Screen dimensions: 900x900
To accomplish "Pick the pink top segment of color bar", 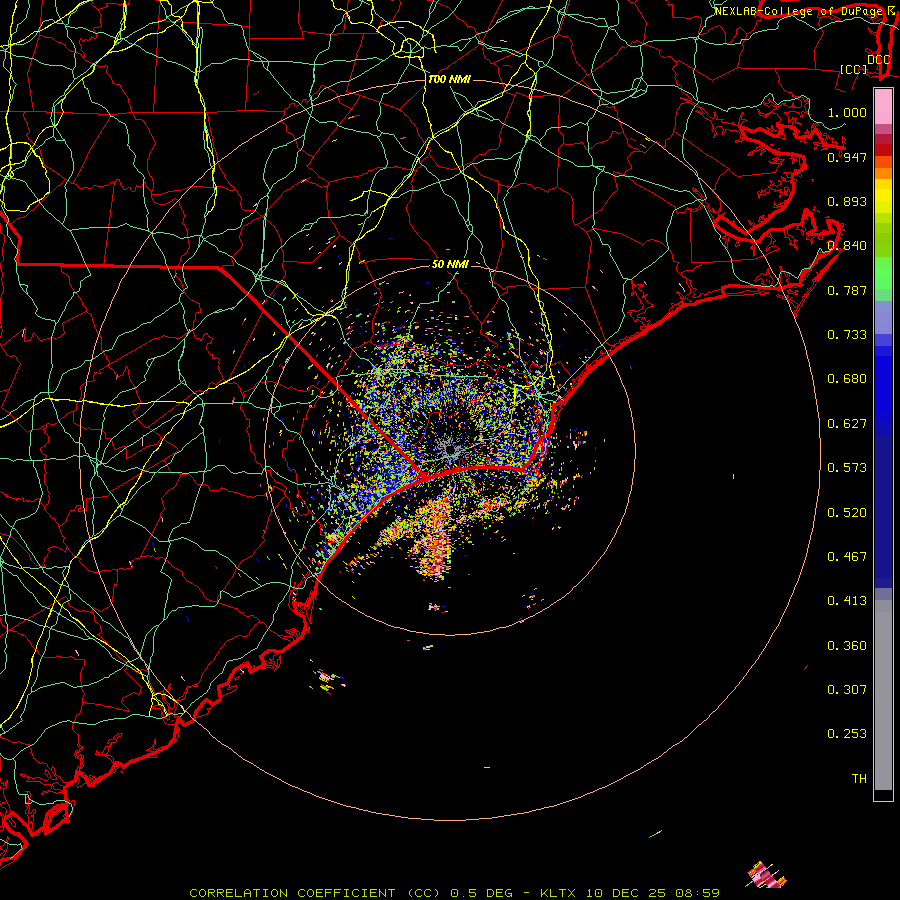I will coord(883,107).
